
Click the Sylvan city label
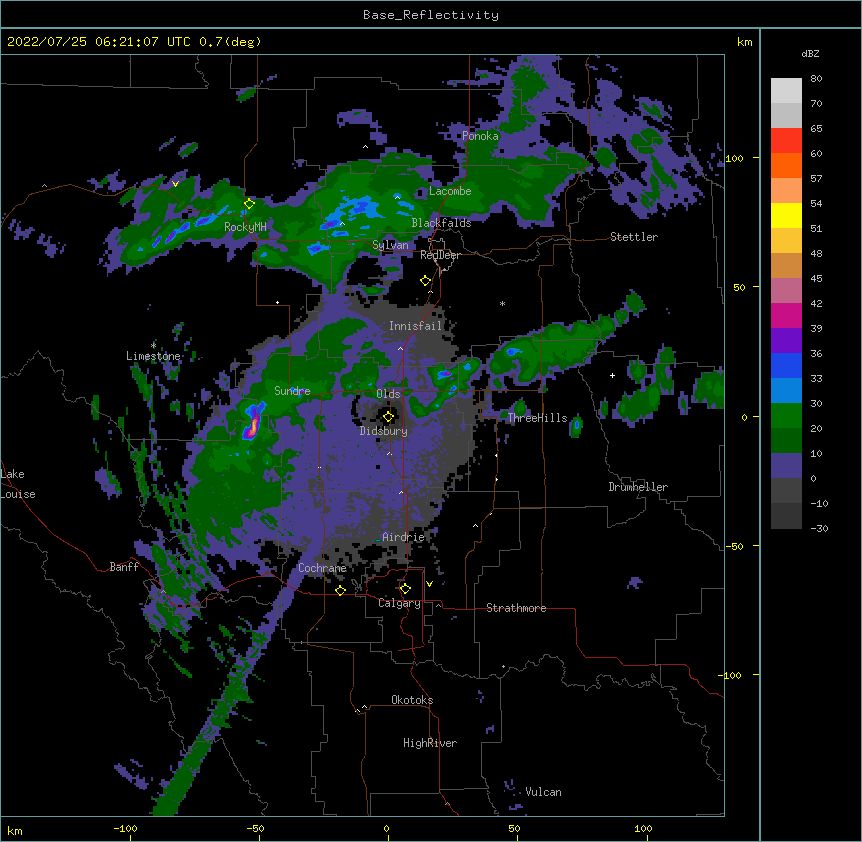390,245
